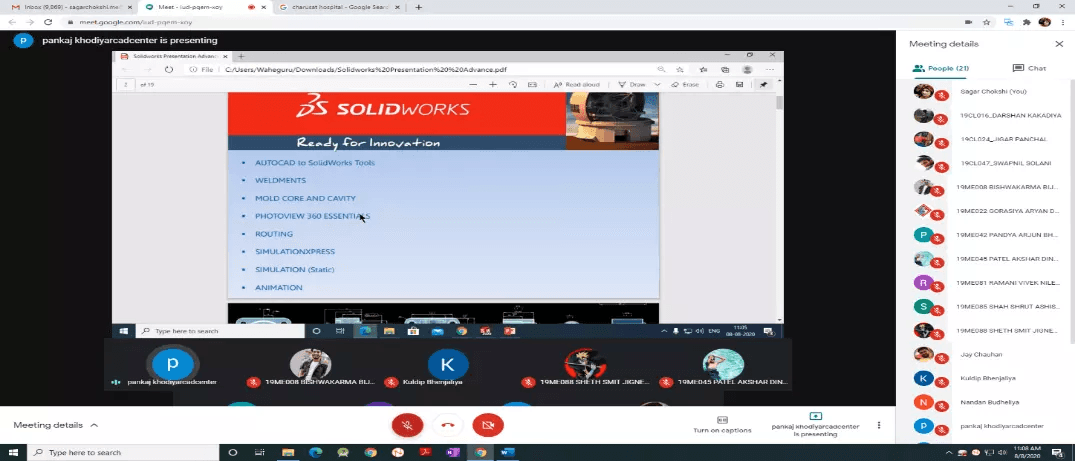The width and height of the screenshot is (1075, 461).
Task: Open the Chrome profile avatar
Action: (x=1045, y=22)
